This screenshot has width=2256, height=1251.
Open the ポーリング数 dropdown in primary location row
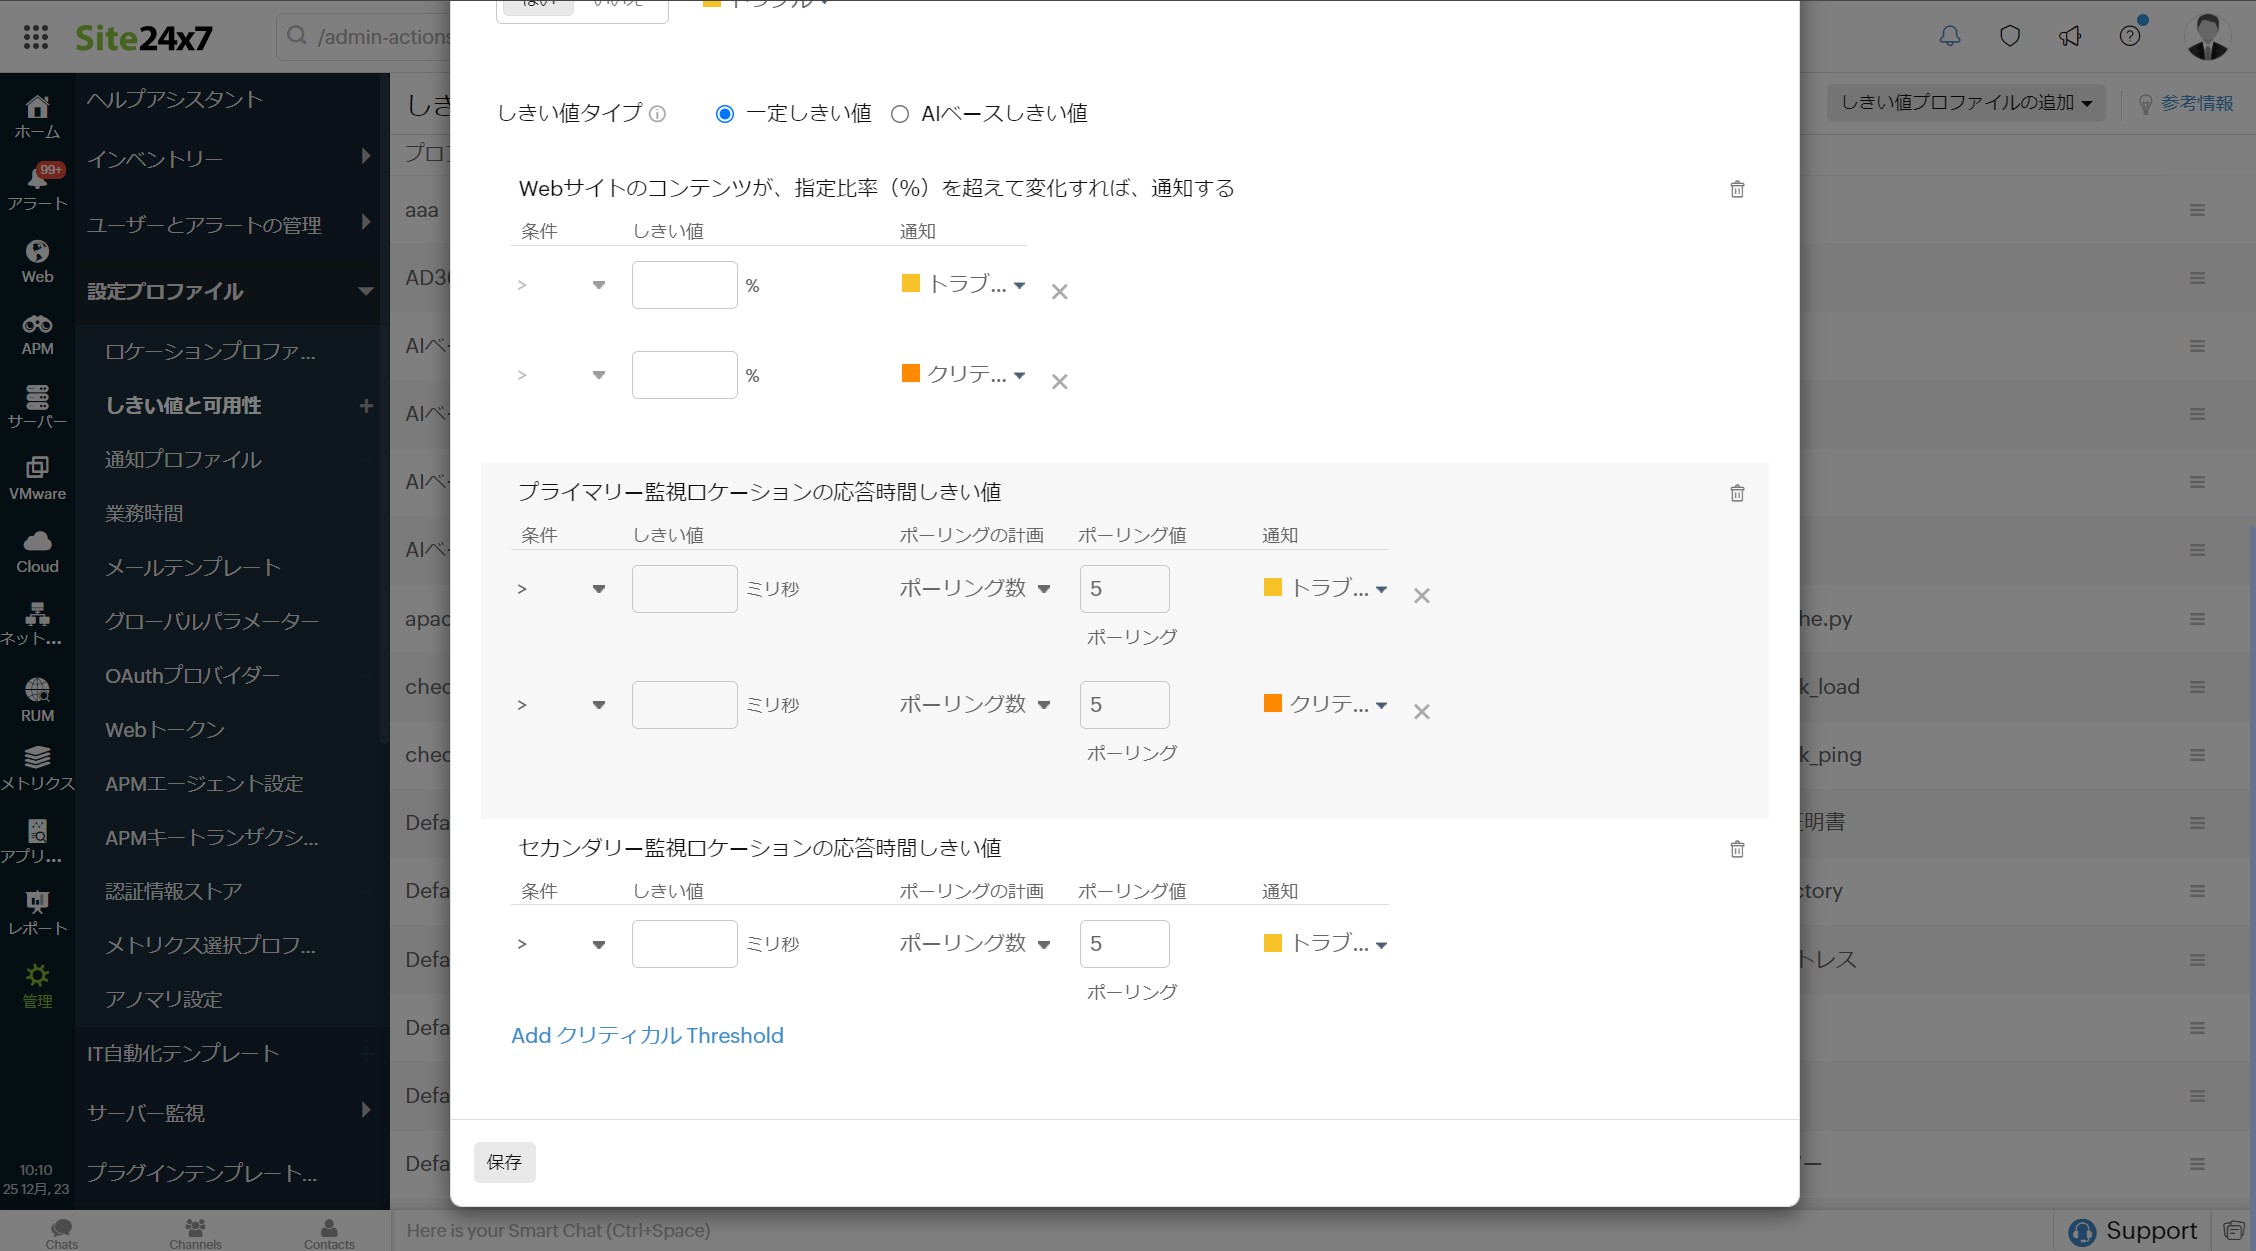975,589
